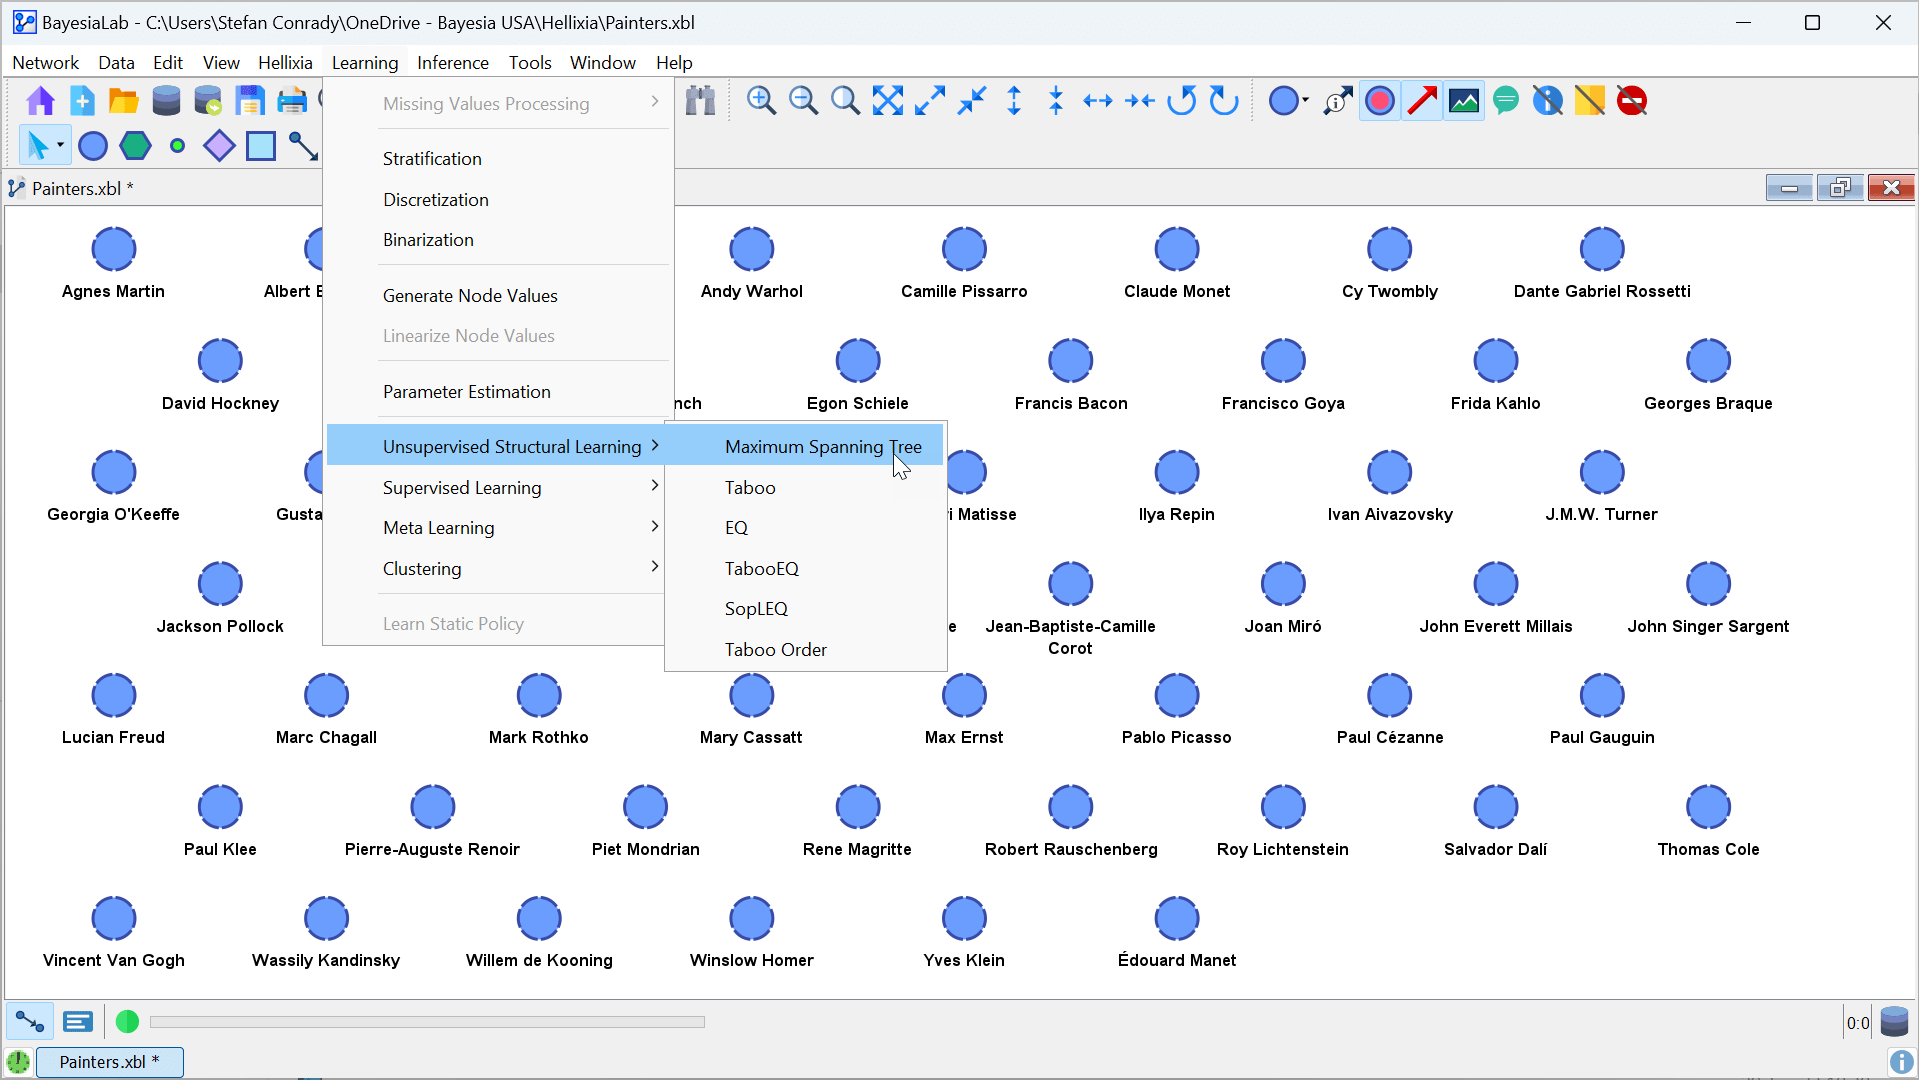Click the rotate left arrow icon
Viewport: 1919px width, 1080px height.
pos(1182,101)
